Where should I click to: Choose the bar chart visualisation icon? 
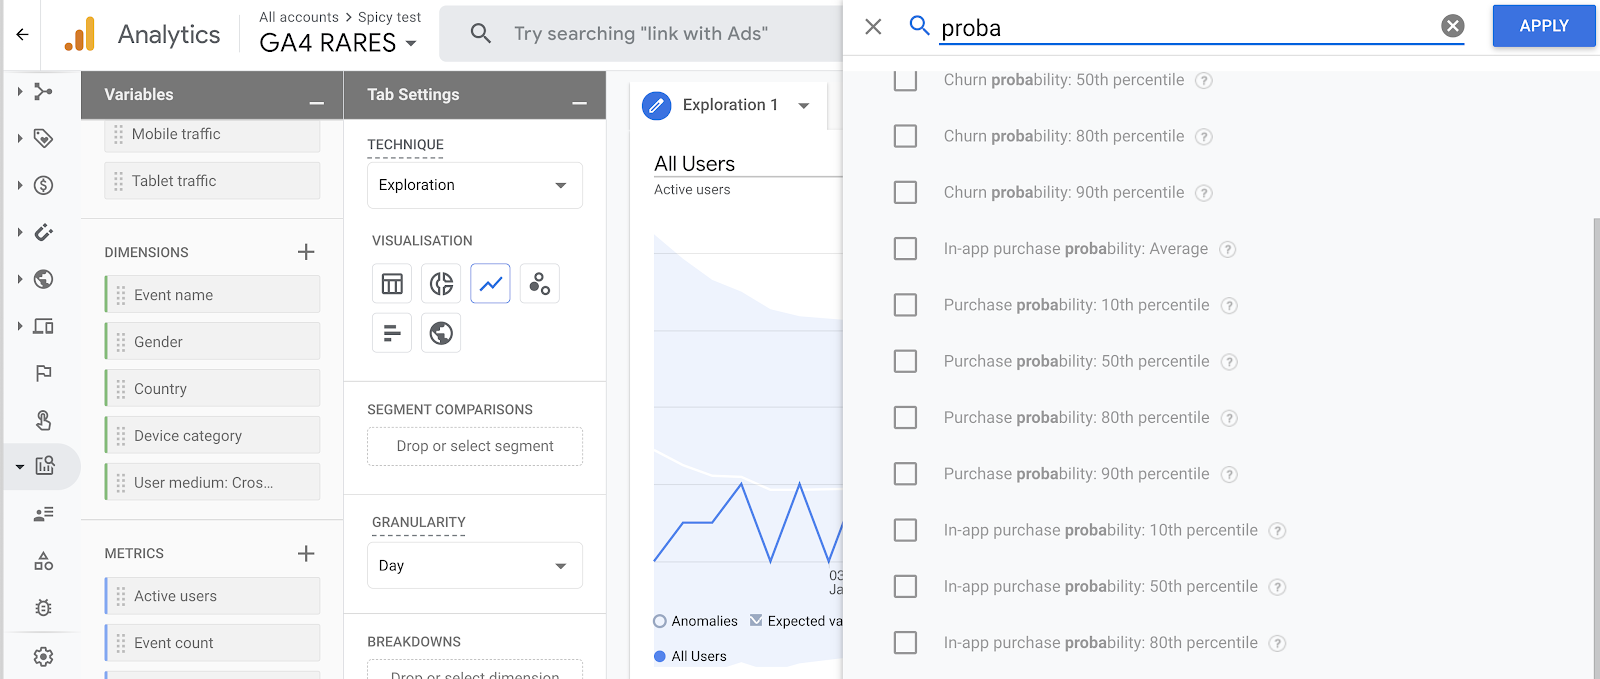click(392, 333)
